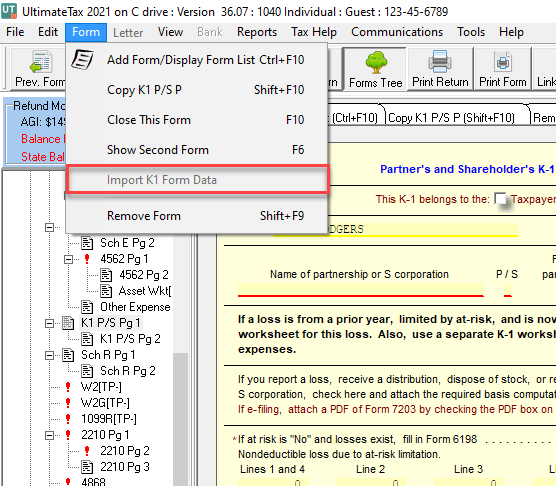The height and width of the screenshot is (486, 556).
Task: Select 1099R[TP-] in forms tree
Action: pos(109,419)
